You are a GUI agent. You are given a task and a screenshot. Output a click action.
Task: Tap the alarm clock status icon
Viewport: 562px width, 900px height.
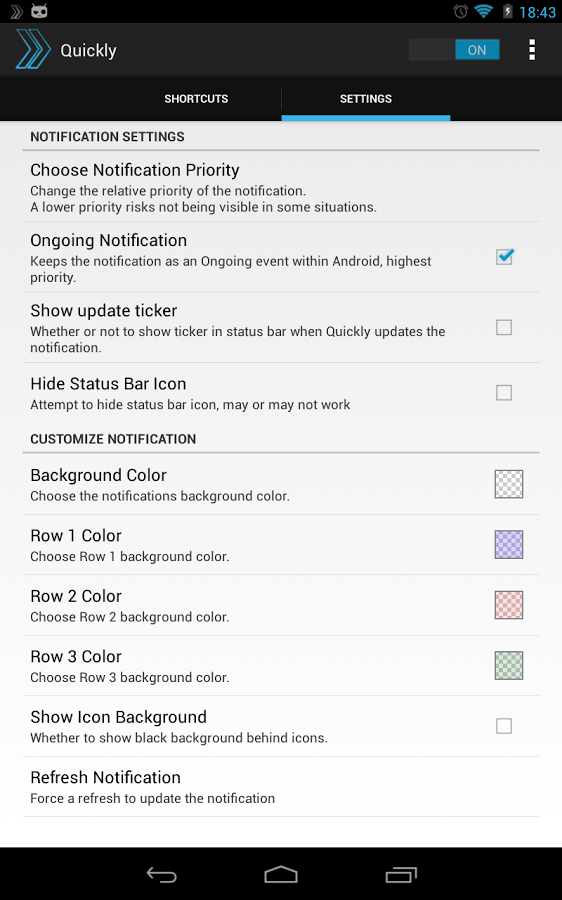(x=460, y=11)
